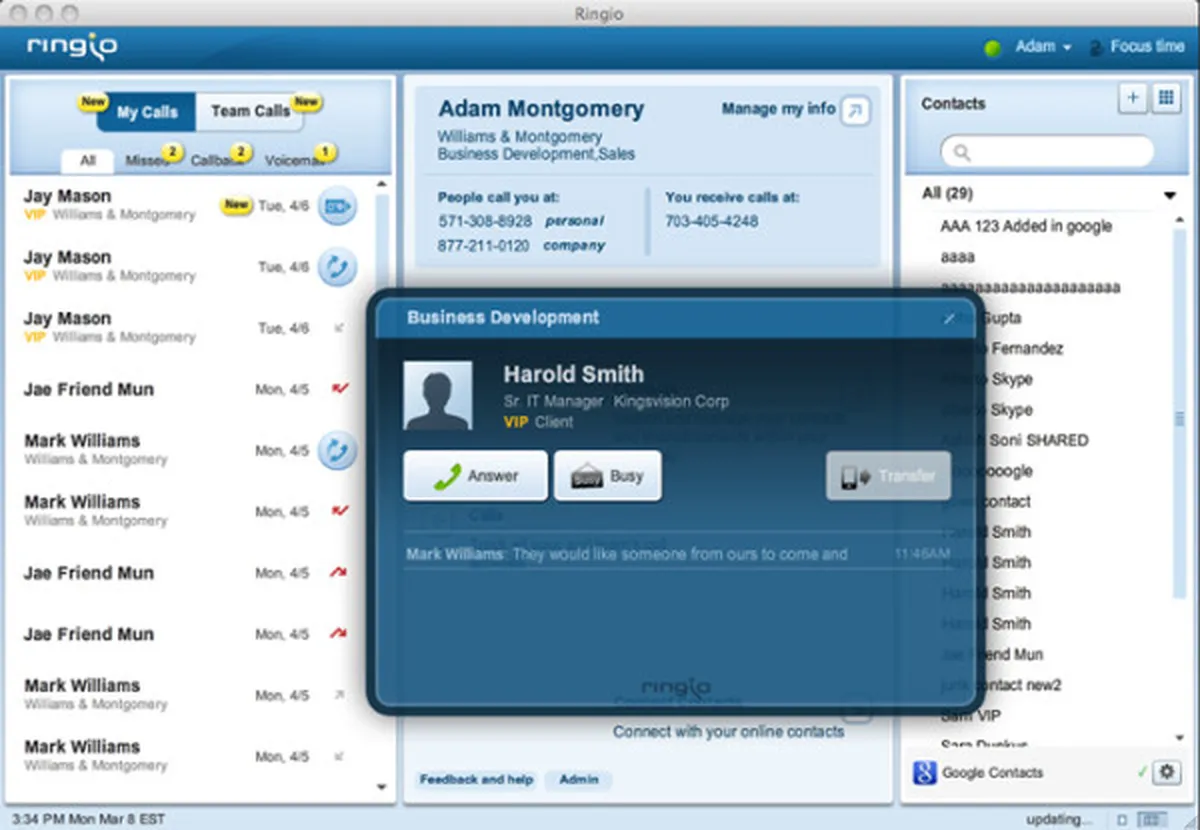Click the Mark Williams note in the popup
The image size is (1200, 830).
pyautogui.click(x=627, y=554)
